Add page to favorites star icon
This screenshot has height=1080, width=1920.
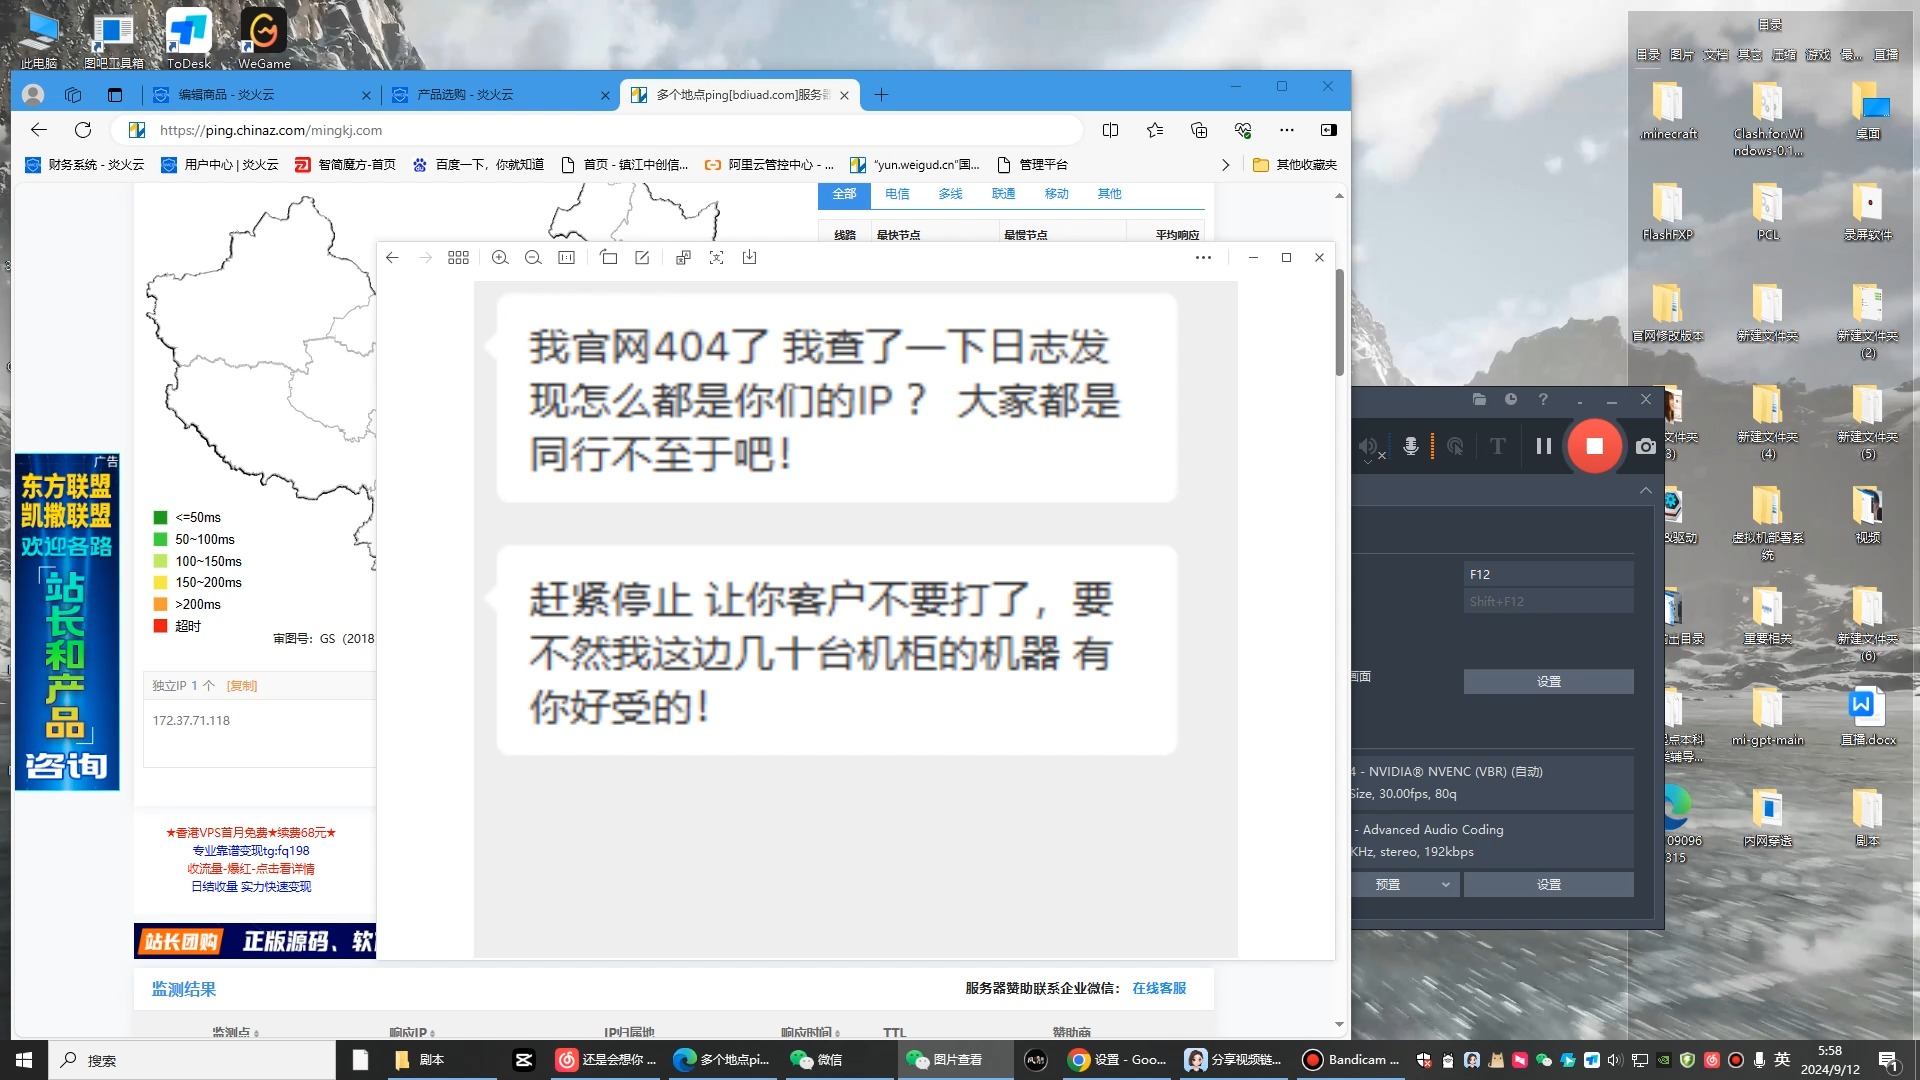pos(1155,130)
